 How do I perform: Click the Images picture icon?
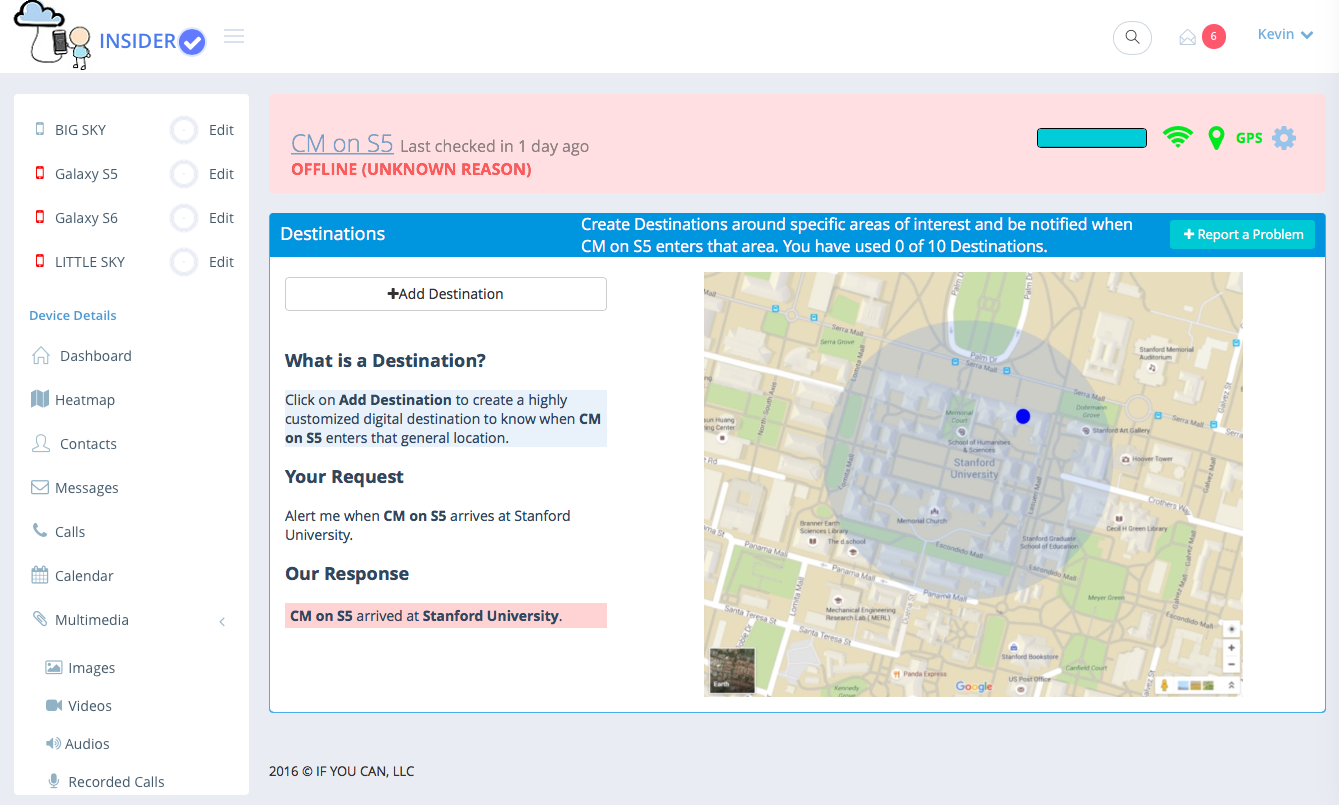[54, 667]
